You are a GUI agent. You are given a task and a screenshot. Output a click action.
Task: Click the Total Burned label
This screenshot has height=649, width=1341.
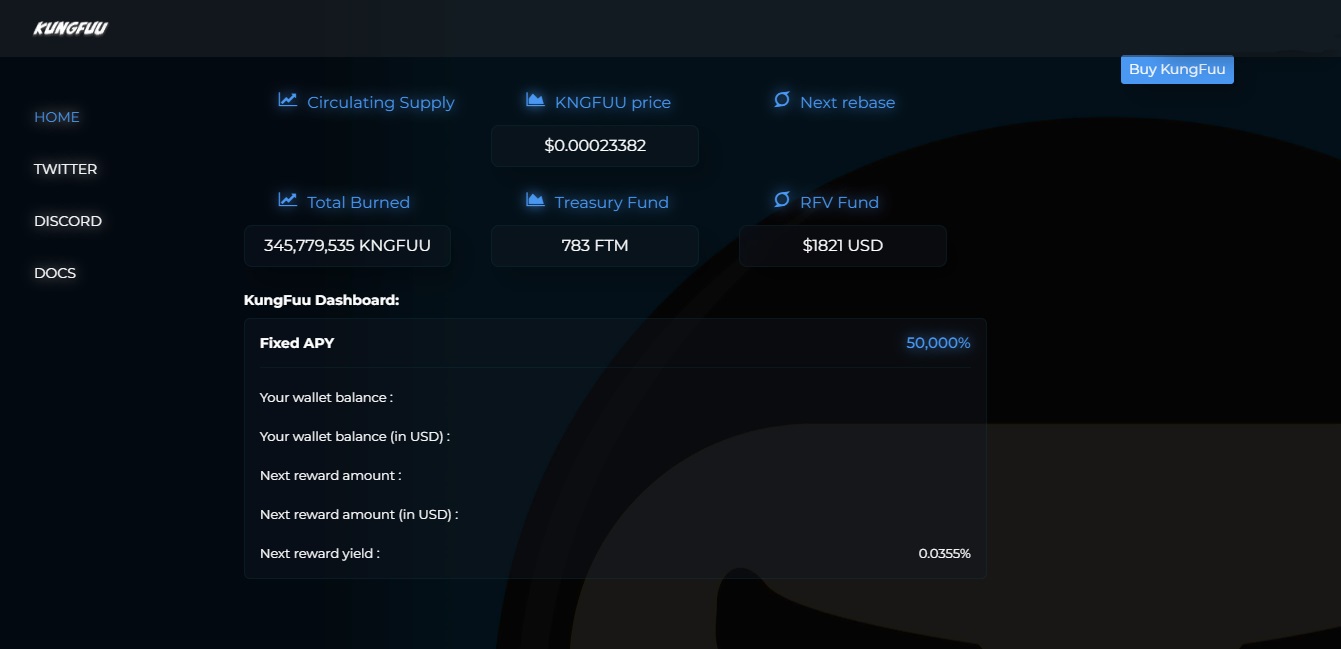pyautogui.click(x=359, y=203)
